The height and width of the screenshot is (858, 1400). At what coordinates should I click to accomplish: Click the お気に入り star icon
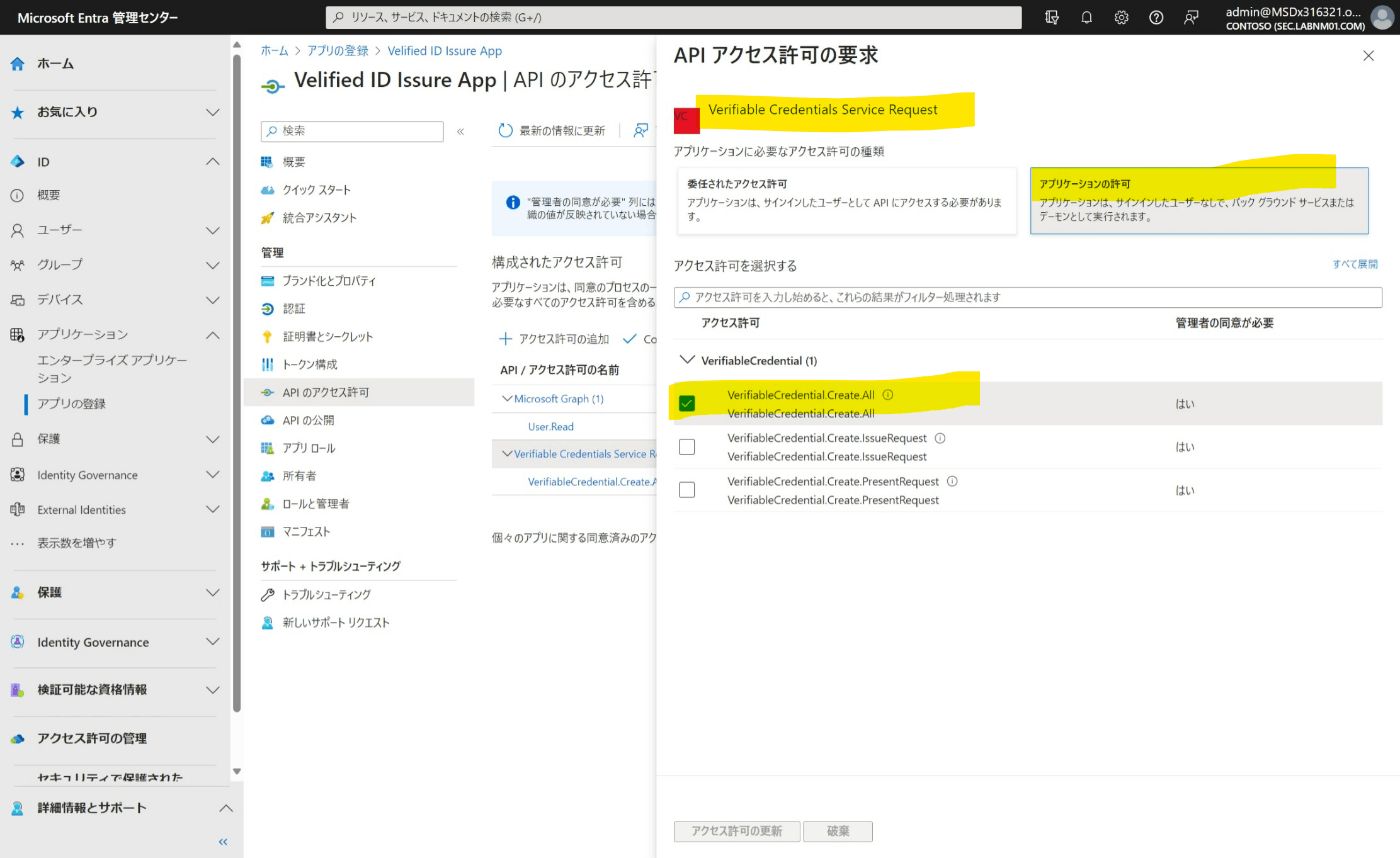pyautogui.click(x=17, y=112)
